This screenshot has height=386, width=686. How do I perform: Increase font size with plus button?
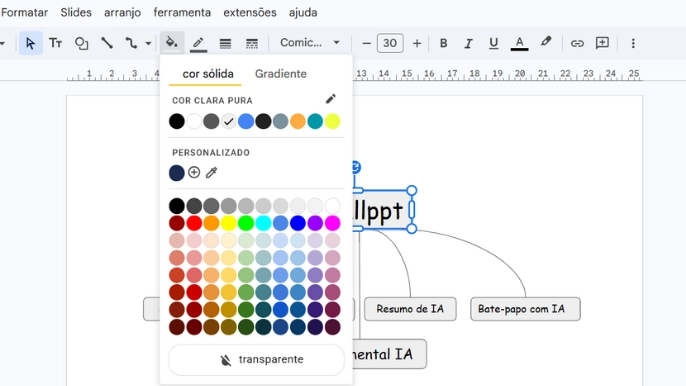click(417, 43)
